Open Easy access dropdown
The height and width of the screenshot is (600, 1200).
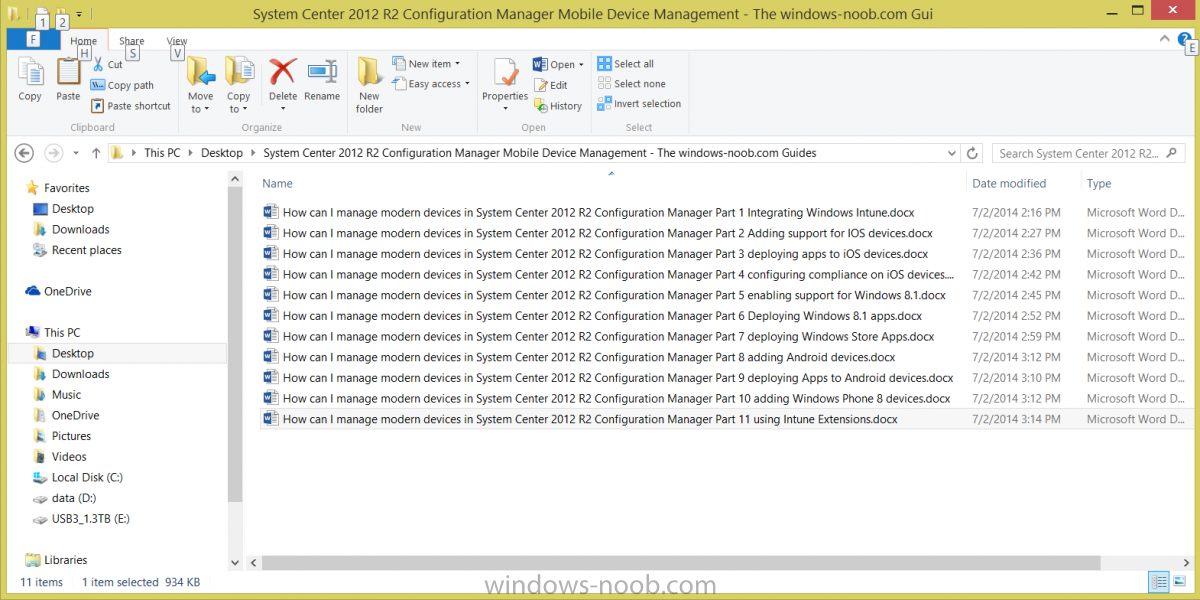[x=429, y=84]
